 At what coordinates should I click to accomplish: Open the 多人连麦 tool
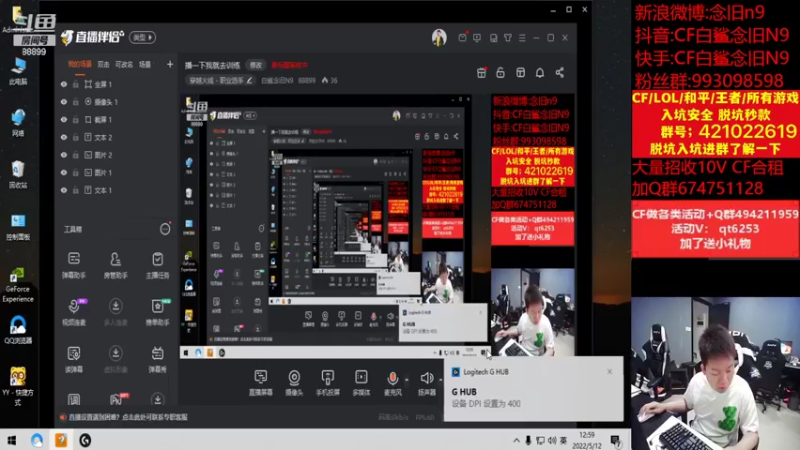[x=115, y=312]
